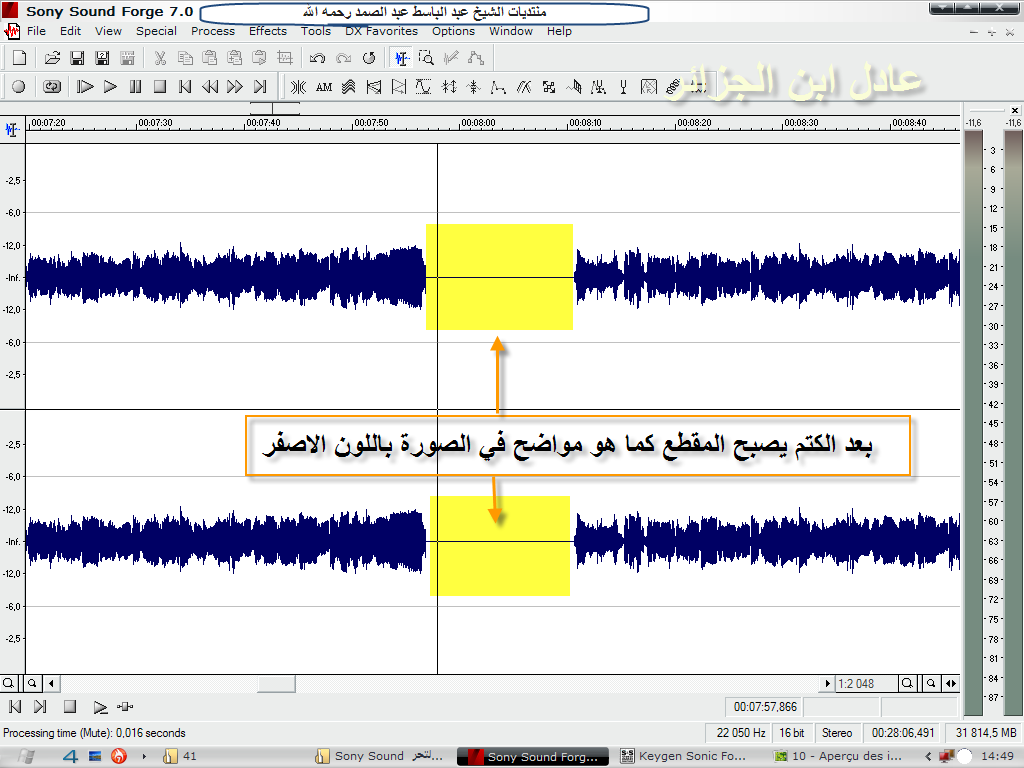Click the zoom ratio 1:2 048 field

866,684
